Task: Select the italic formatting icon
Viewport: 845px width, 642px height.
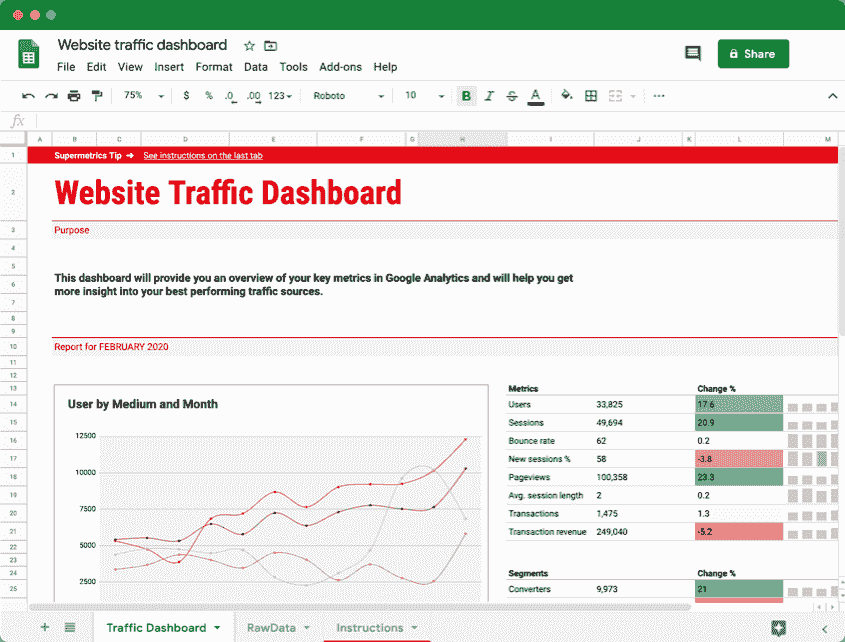Action: click(488, 95)
